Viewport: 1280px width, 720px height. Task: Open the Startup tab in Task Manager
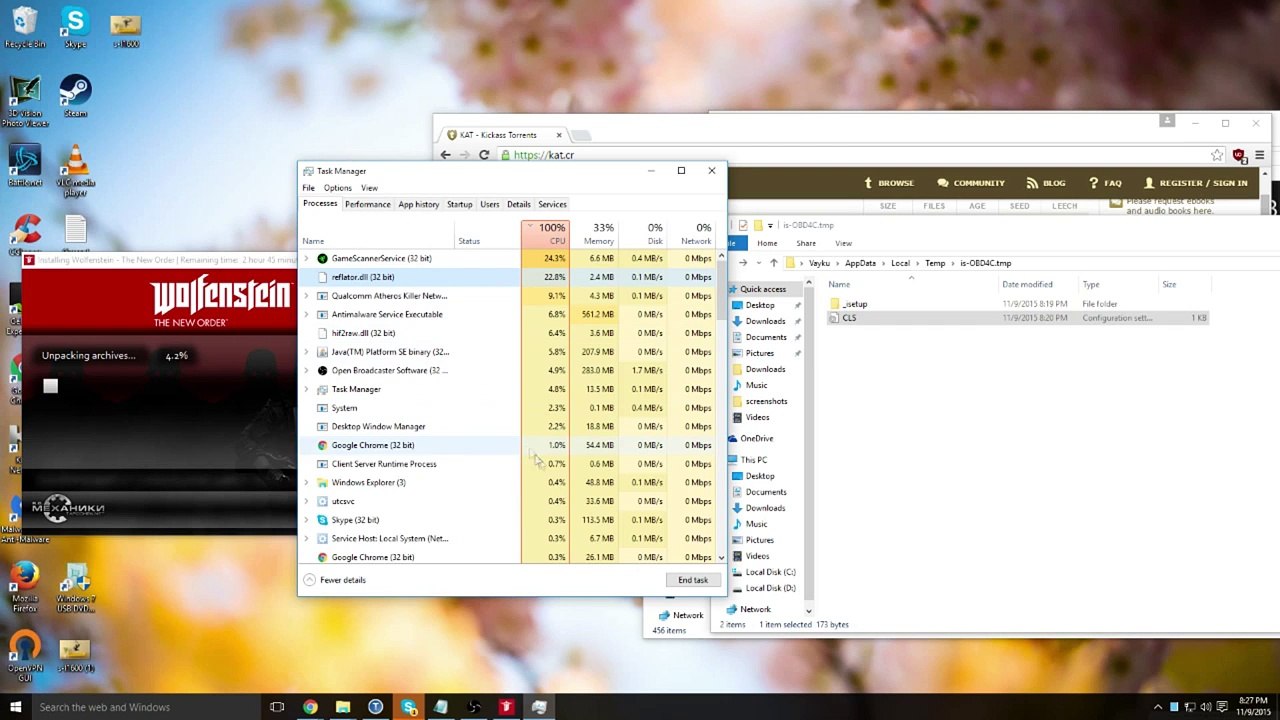459,204
